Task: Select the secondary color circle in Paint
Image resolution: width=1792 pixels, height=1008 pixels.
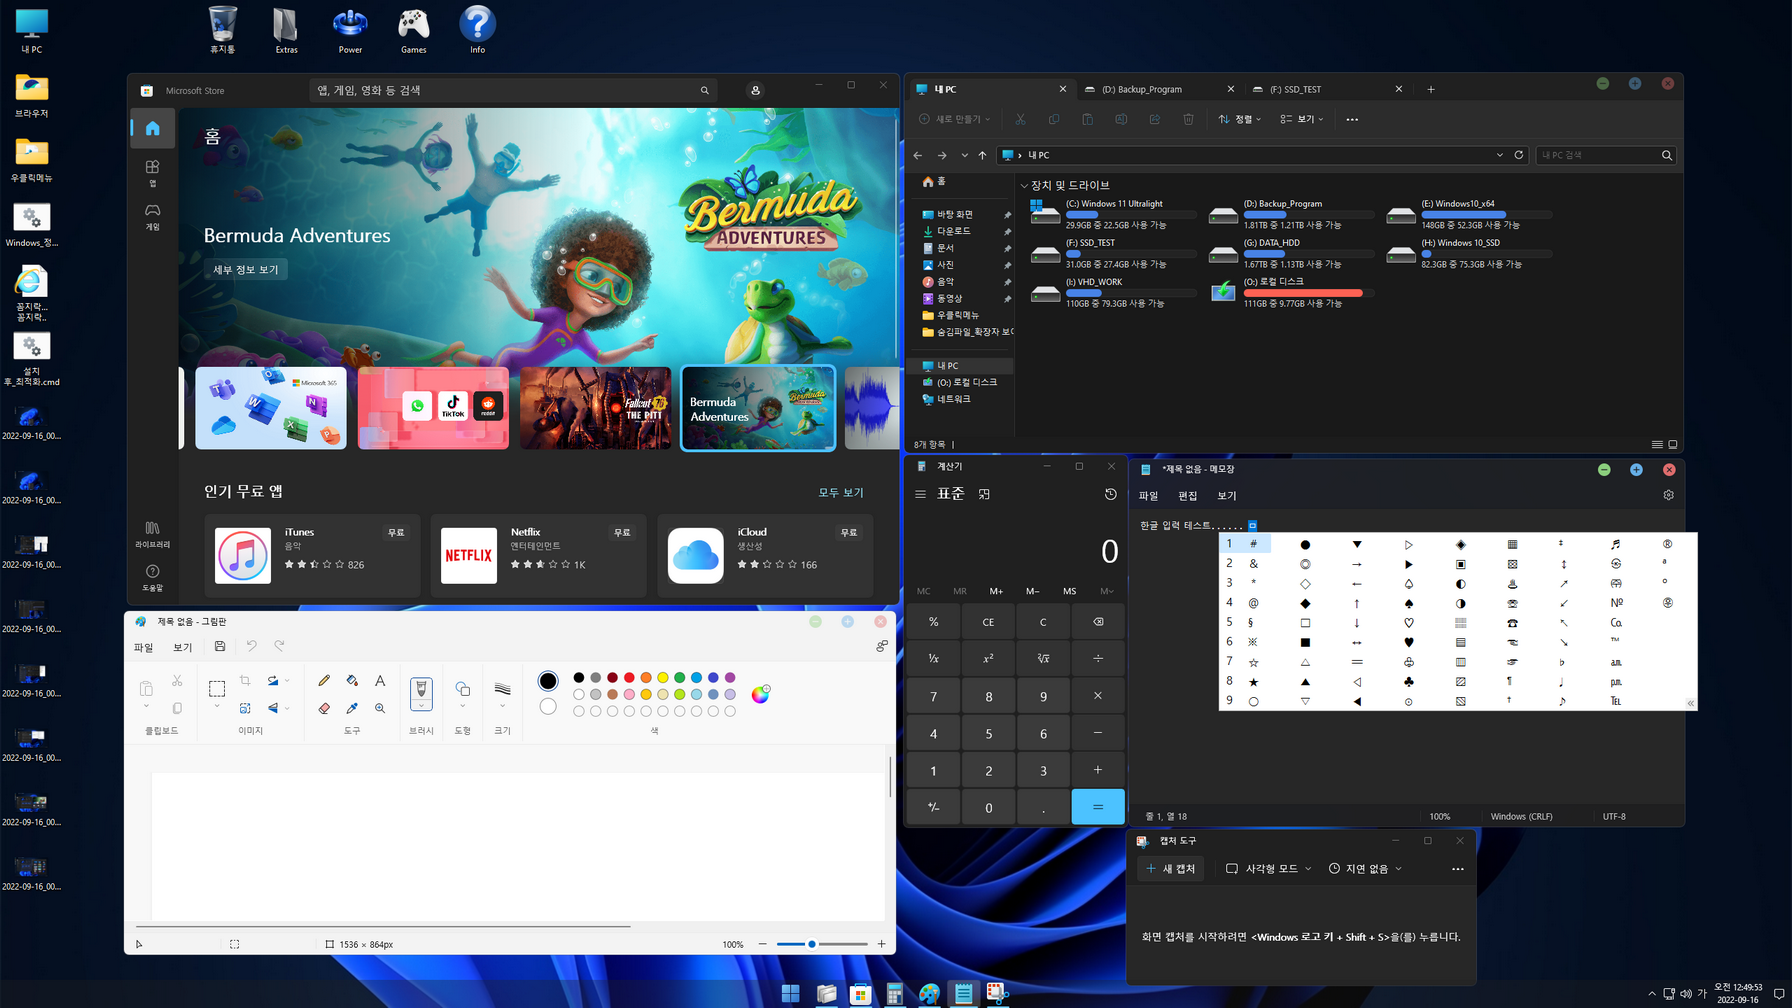Action: (548, 707)
